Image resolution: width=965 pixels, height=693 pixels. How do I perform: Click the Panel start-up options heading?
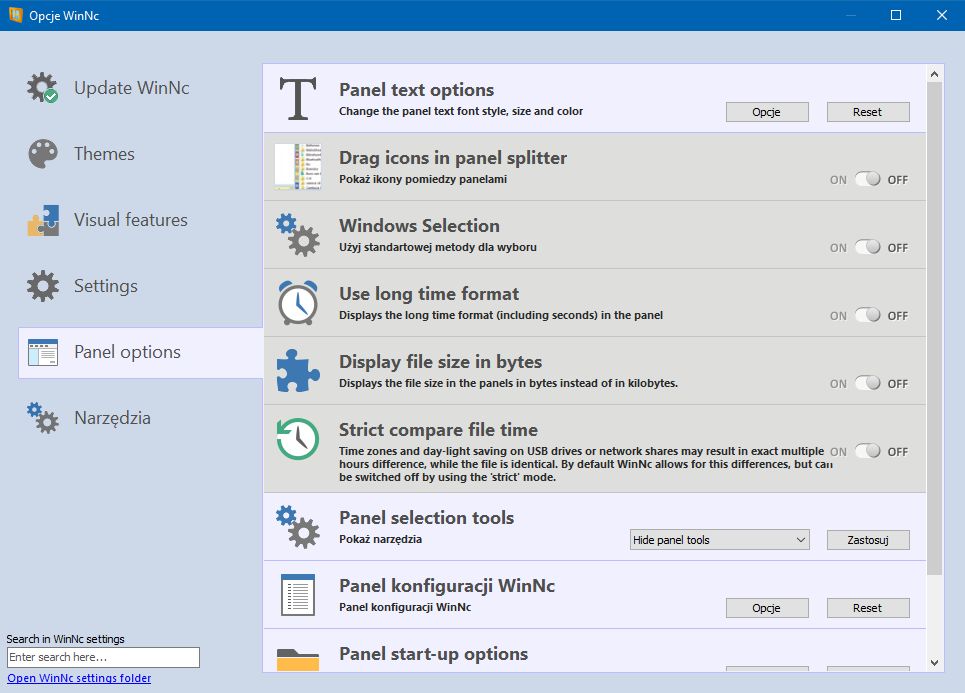point(433,654)
